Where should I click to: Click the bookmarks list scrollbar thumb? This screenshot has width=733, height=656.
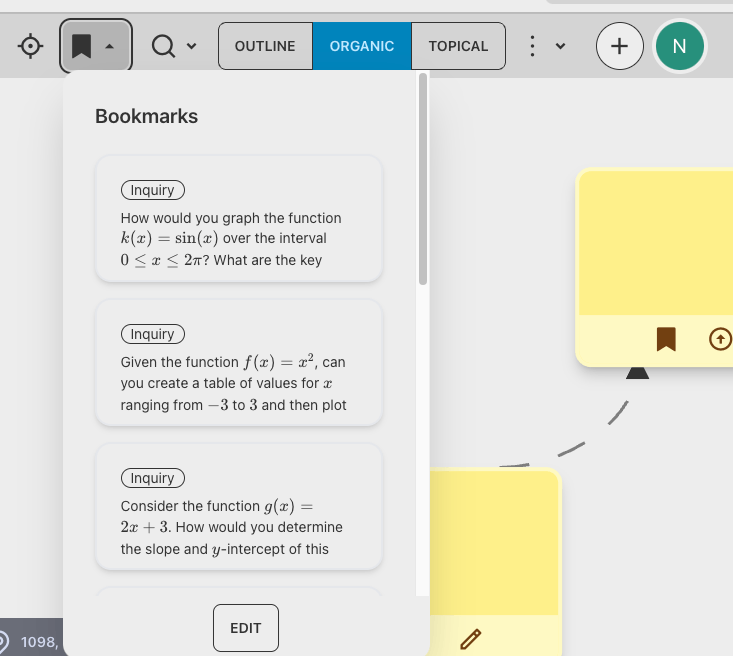423,179
